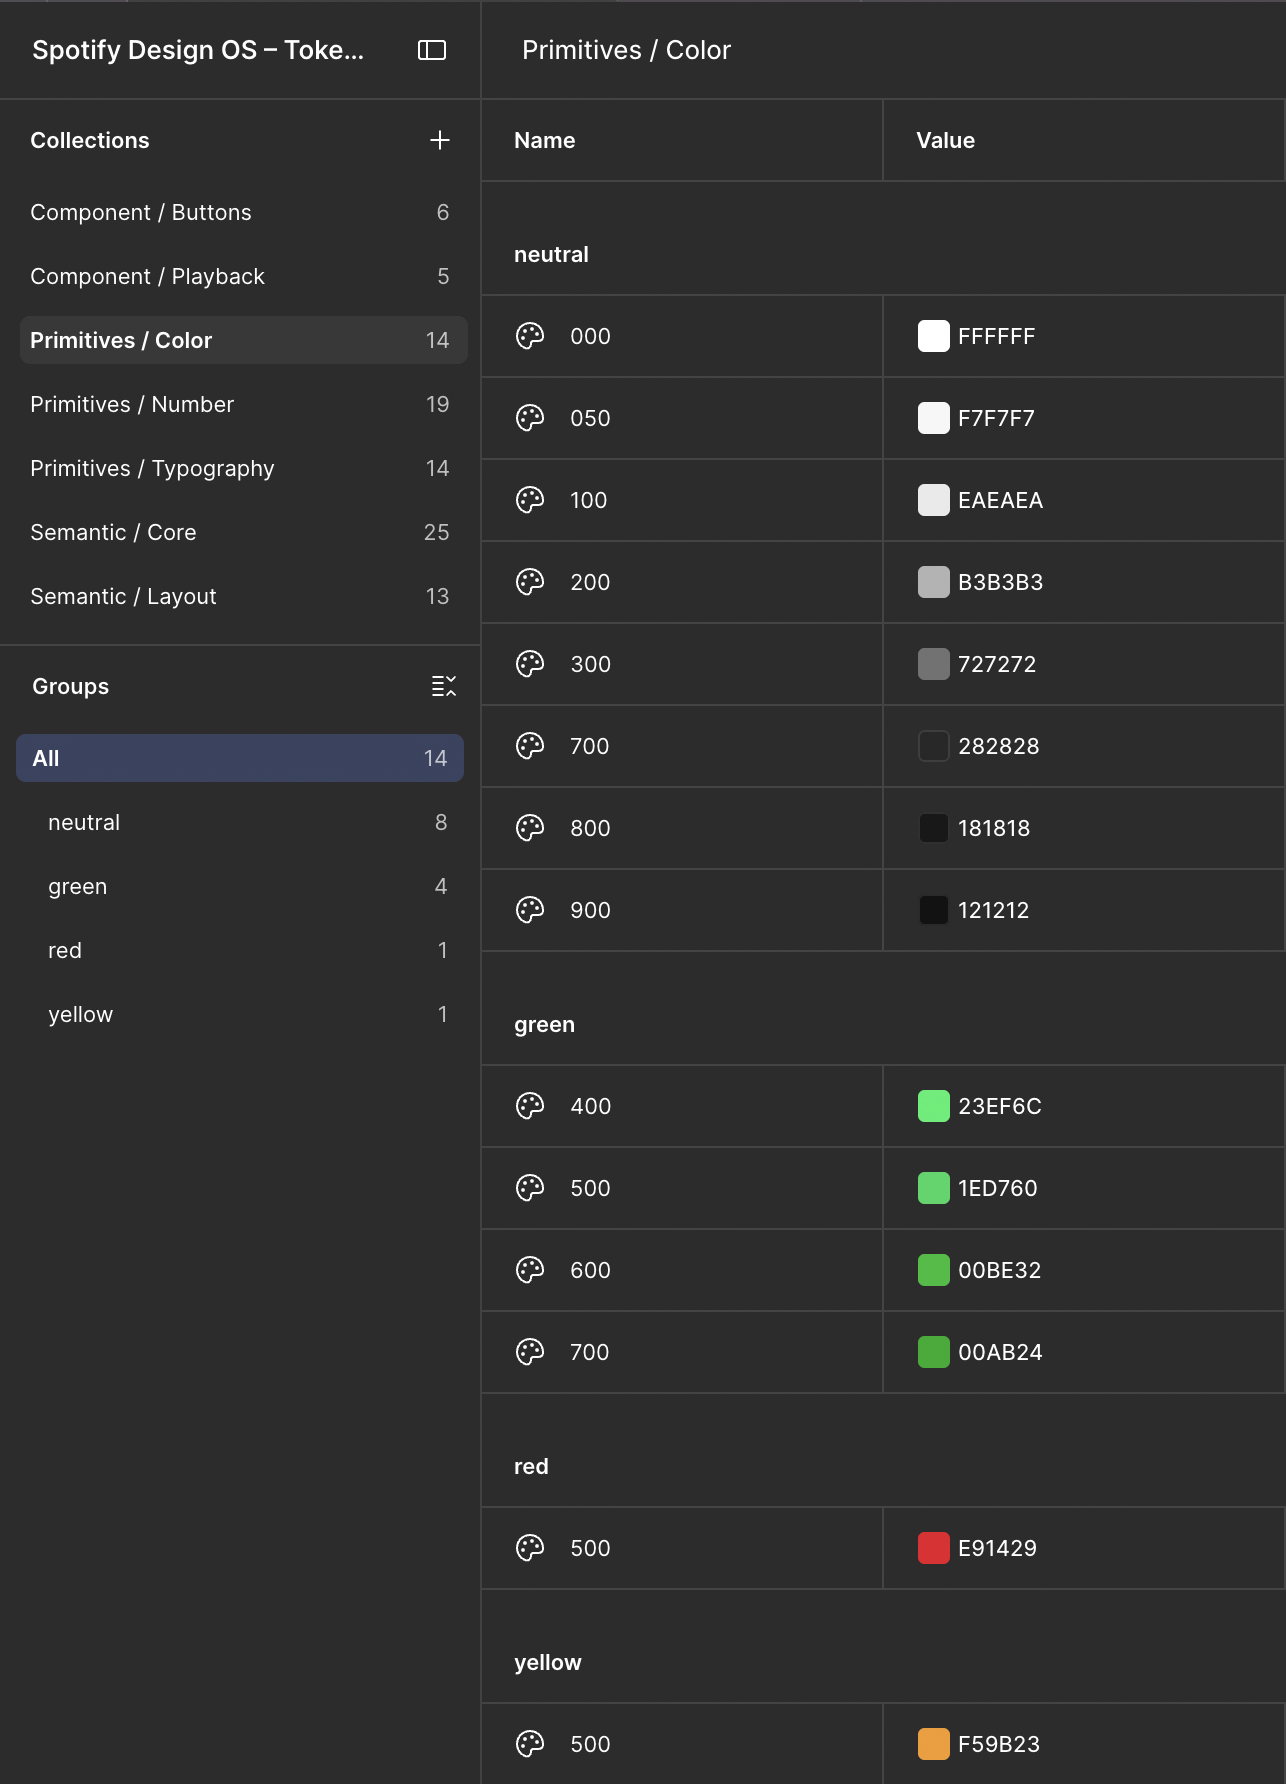Click palette icon for neutral 700
The width and height of the screenshot is (1286, 1784).
(530, 746)
